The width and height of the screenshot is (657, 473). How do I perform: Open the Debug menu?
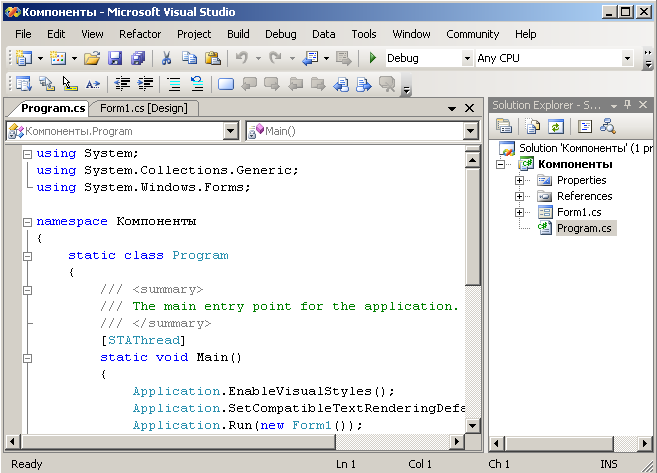(x=280, y=34)
